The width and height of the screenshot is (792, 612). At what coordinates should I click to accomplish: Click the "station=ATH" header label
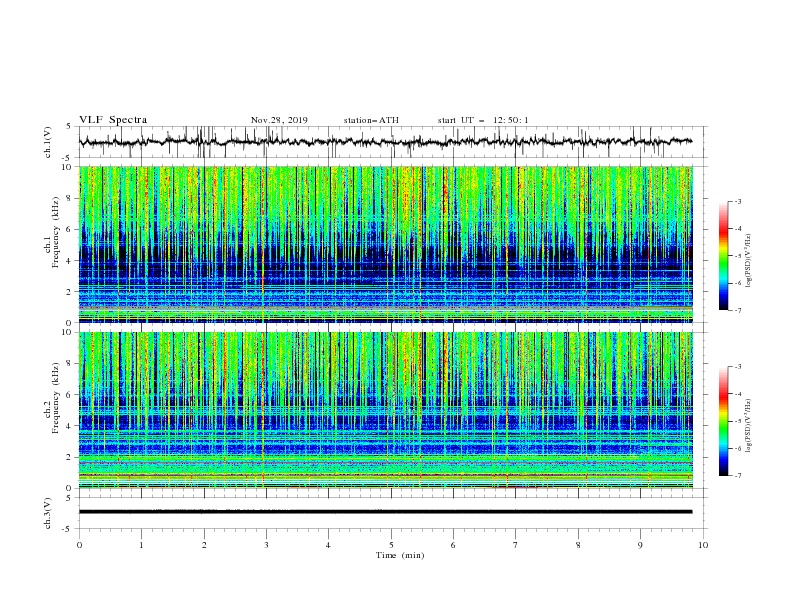click(x=371, y=120)
